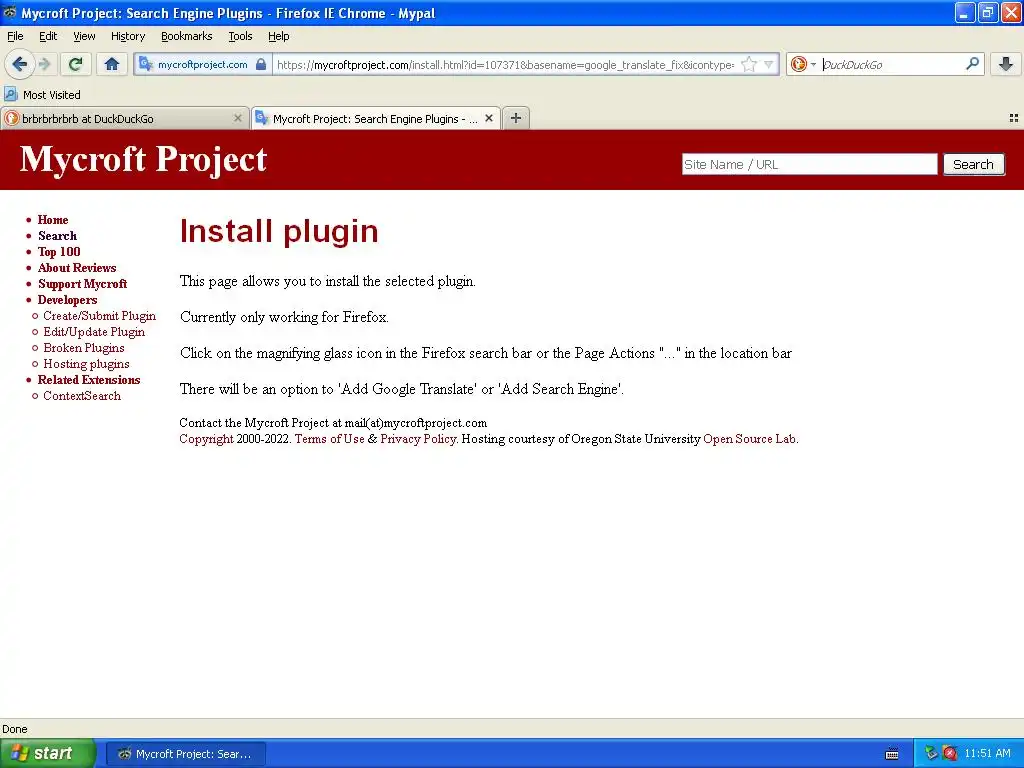The width and height of the screenshot is (1024, 768).
Task: Open a new tab with plus button
Action: pos(516,118)
